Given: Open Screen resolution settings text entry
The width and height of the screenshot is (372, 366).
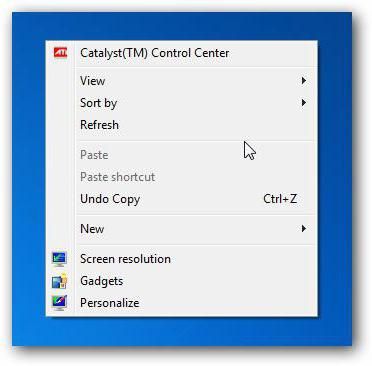Looking at the screenshot, I should (125, 259).
